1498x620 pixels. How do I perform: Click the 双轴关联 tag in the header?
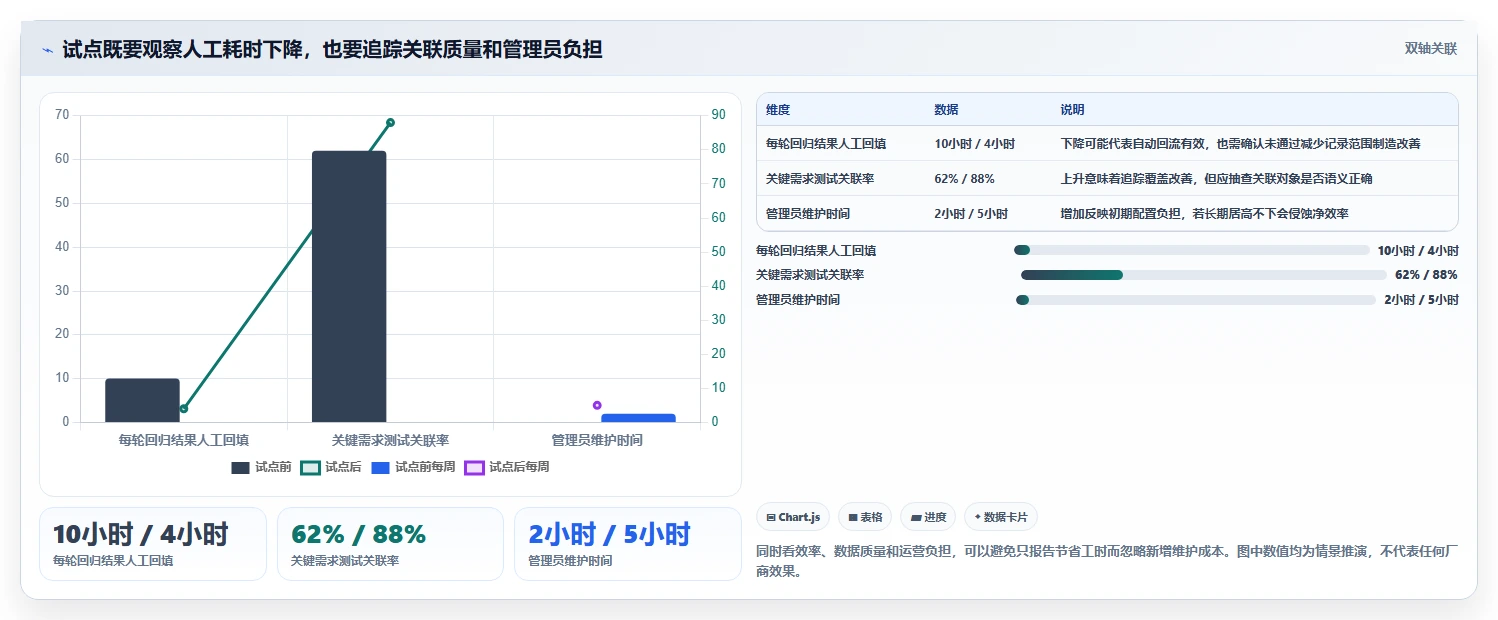pyautogui.click(x=1431, y=49)
